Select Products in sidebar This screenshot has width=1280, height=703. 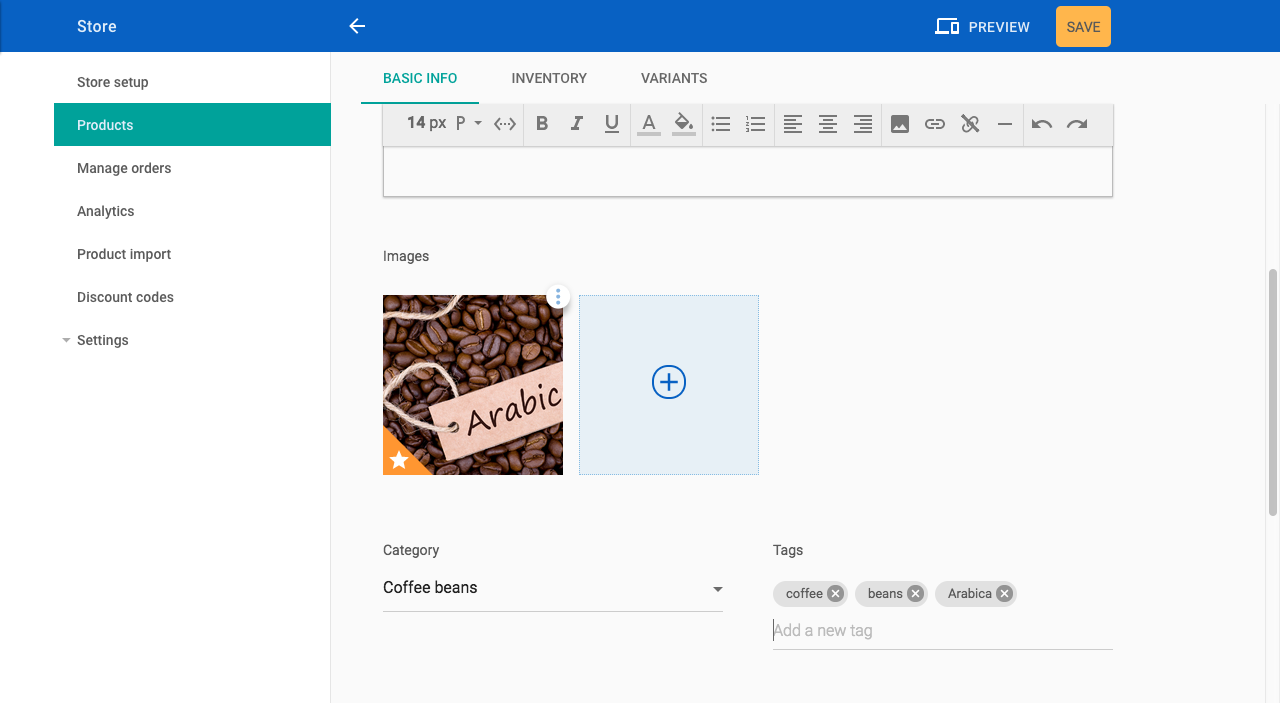tap(192, 125)
